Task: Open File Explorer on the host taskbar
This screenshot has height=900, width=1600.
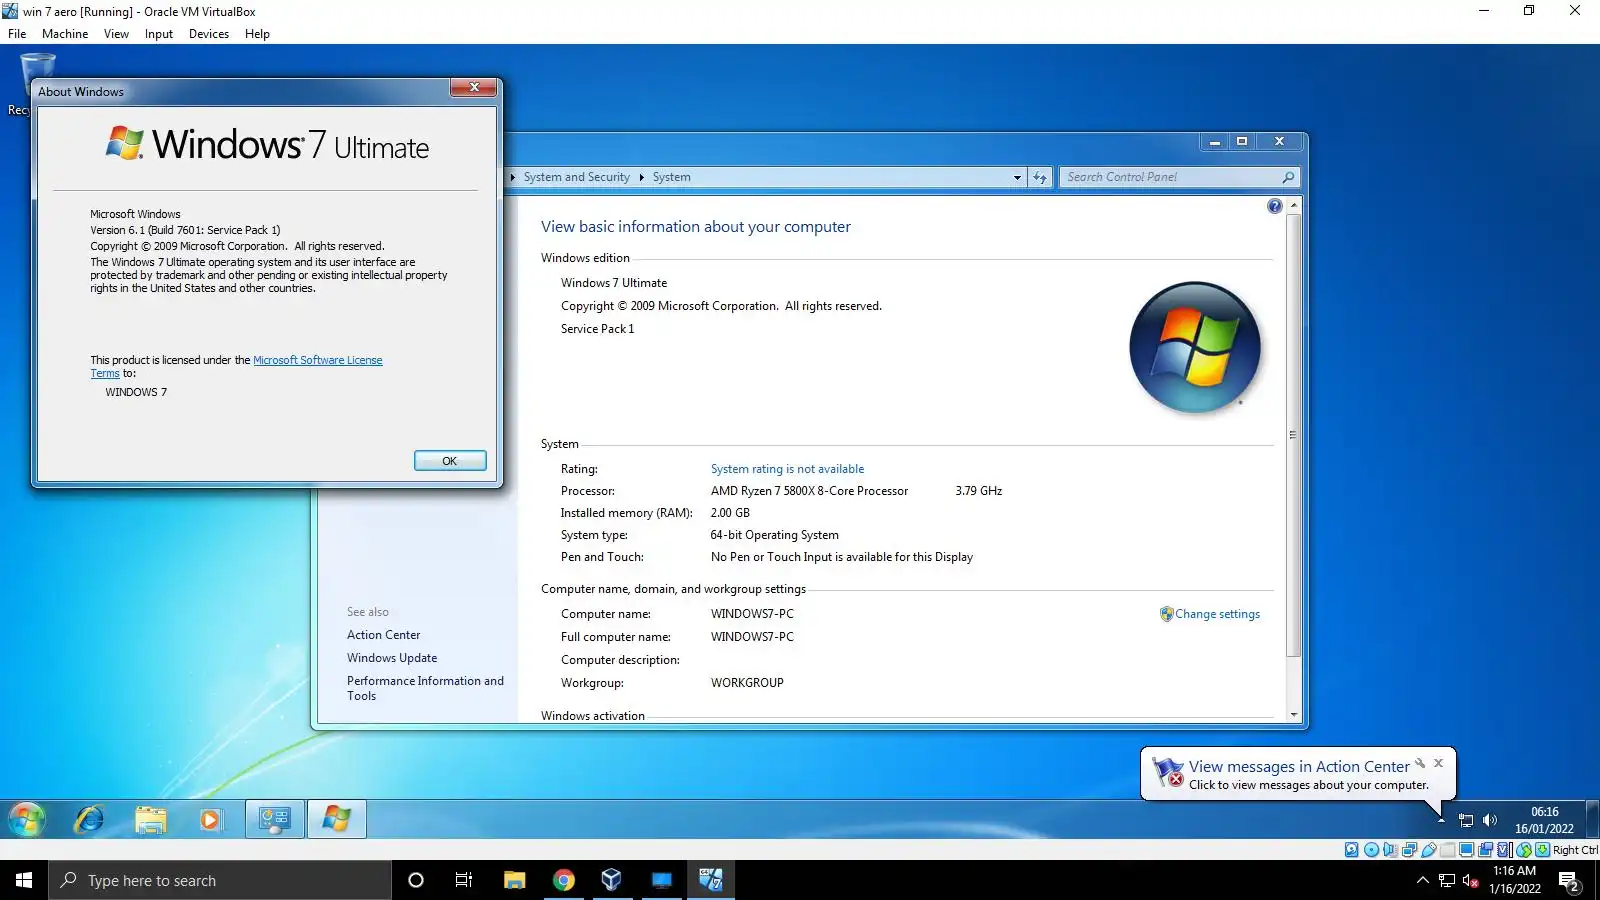Action: pos(514,880)
